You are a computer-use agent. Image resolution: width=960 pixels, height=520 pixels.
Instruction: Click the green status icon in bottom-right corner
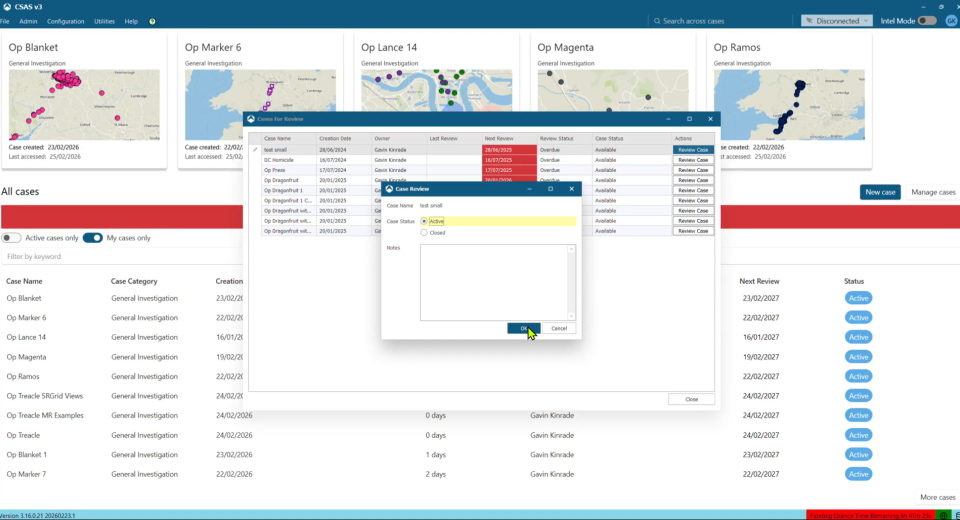[943, 514]
